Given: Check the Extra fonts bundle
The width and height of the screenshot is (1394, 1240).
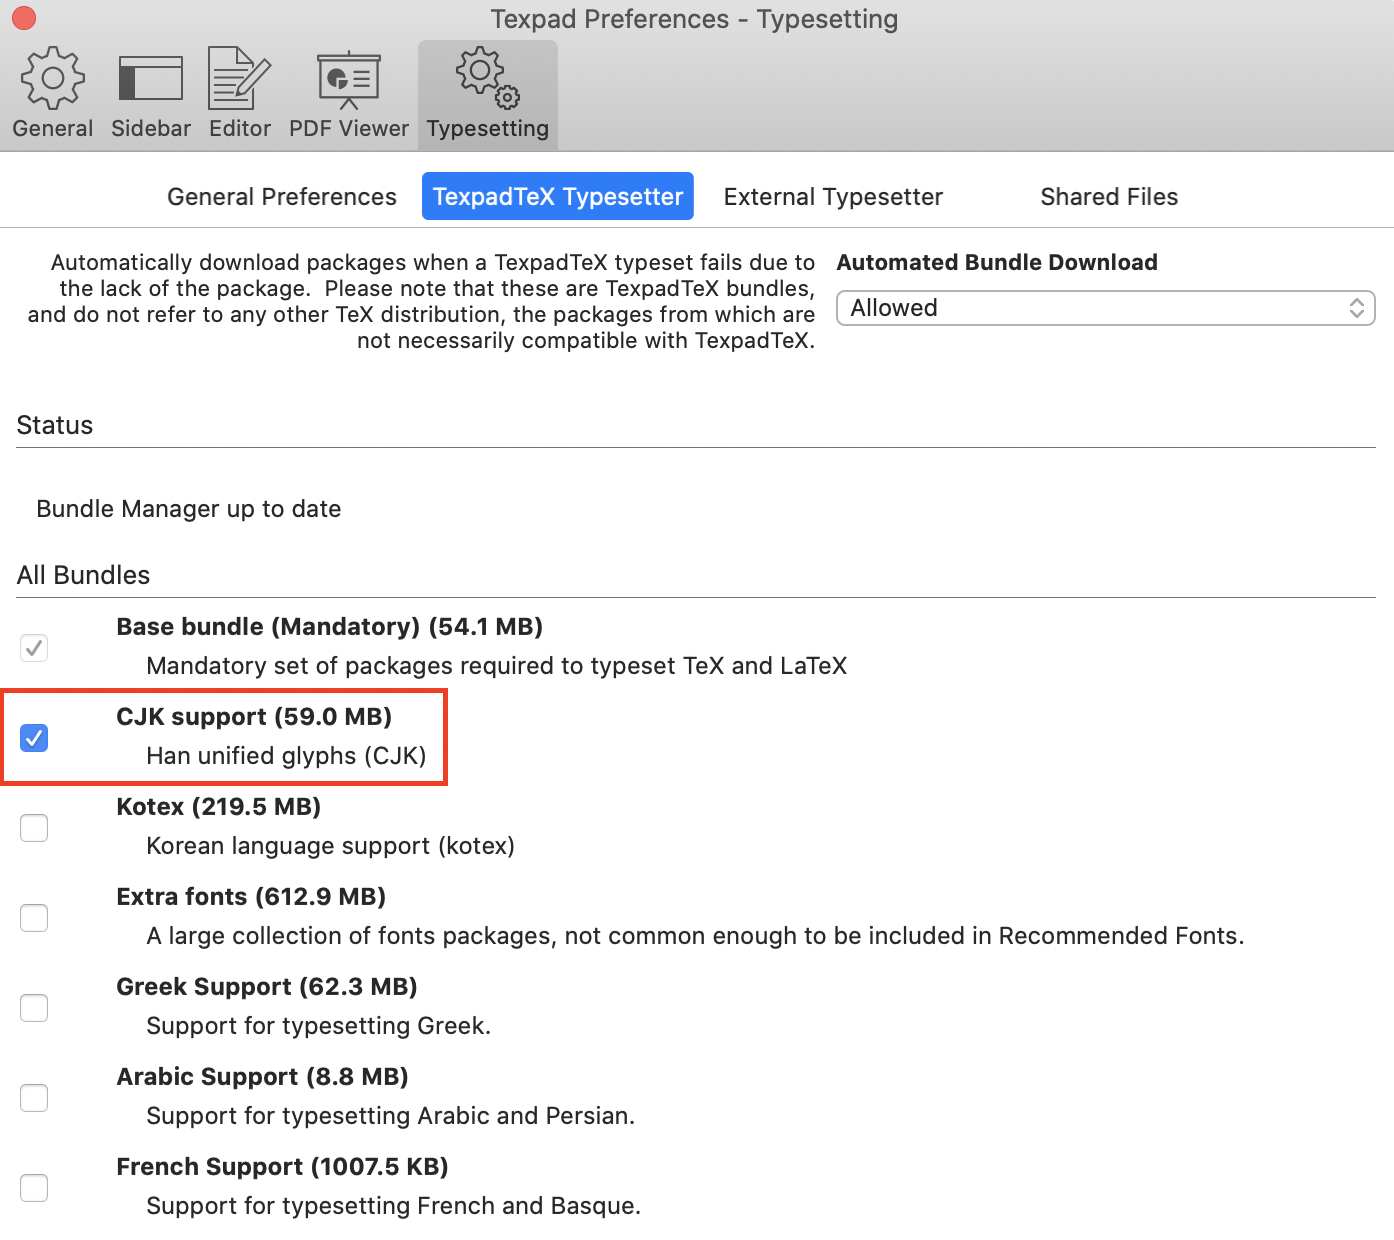Looking at the screenshot, I should [34, 918].
